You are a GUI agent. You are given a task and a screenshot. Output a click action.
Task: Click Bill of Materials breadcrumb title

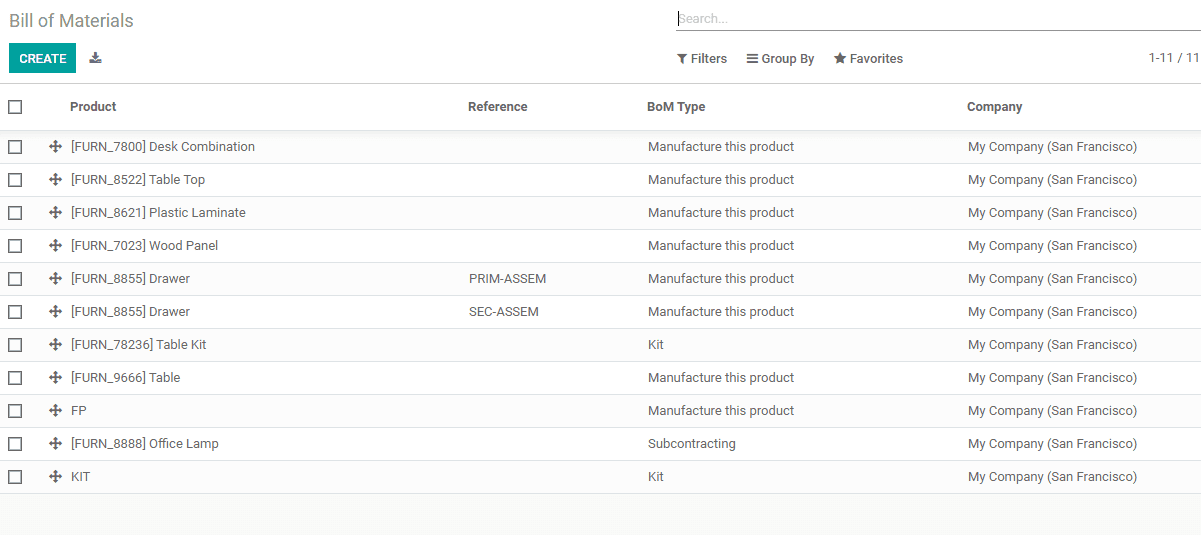71,21
